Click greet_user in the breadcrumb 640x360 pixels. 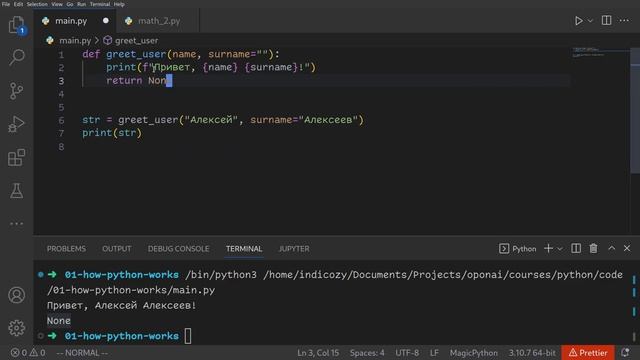[x=136, y=40]
